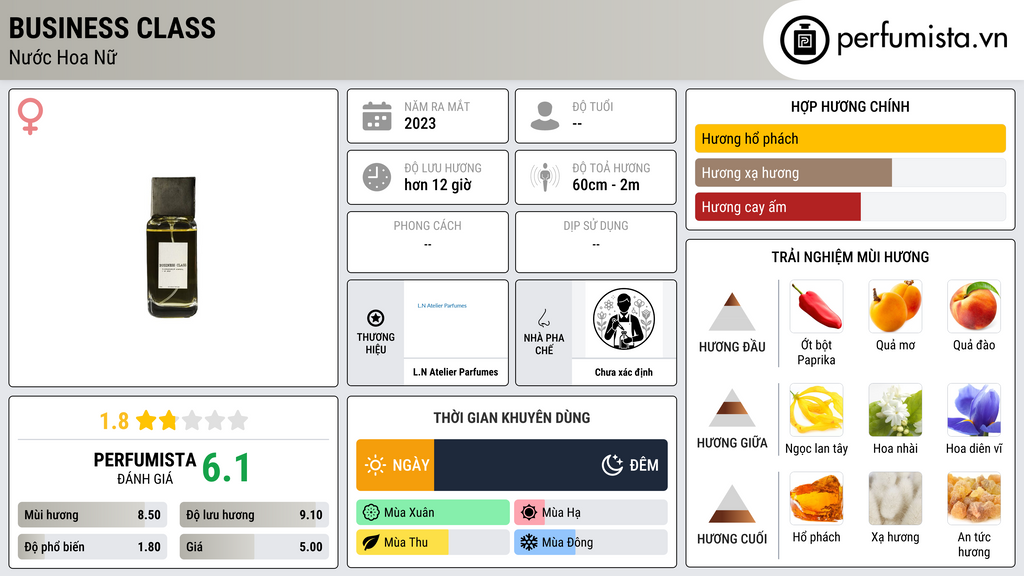This screenshot has width=1024, height=576.
Task: Click the Nước Hoa Nữ subtitle
Action: tap(63, 57)
